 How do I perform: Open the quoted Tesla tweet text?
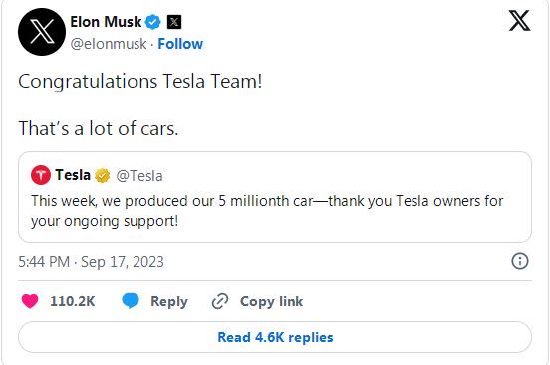pyautogui.click(x=267, y=211)
